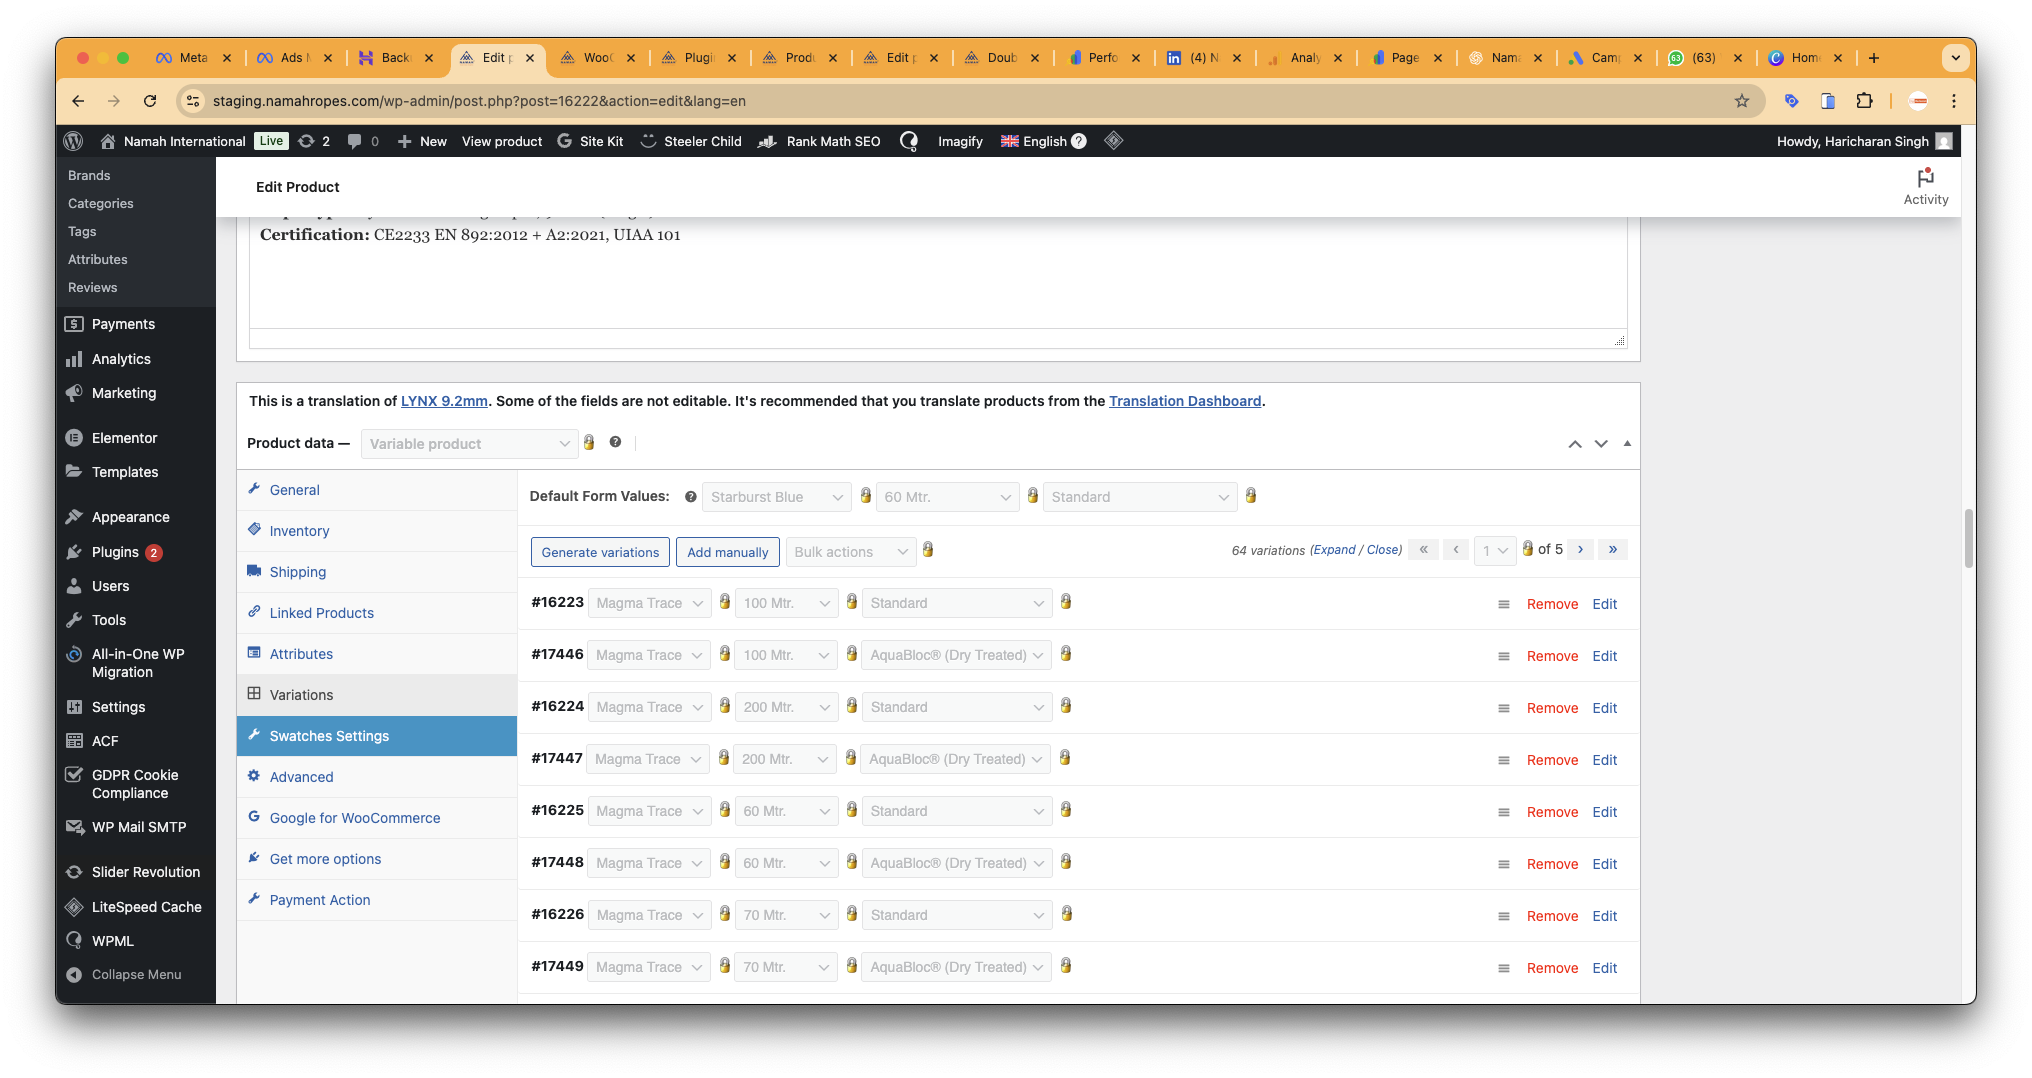Remove variation #16224

coord(1552,708)
